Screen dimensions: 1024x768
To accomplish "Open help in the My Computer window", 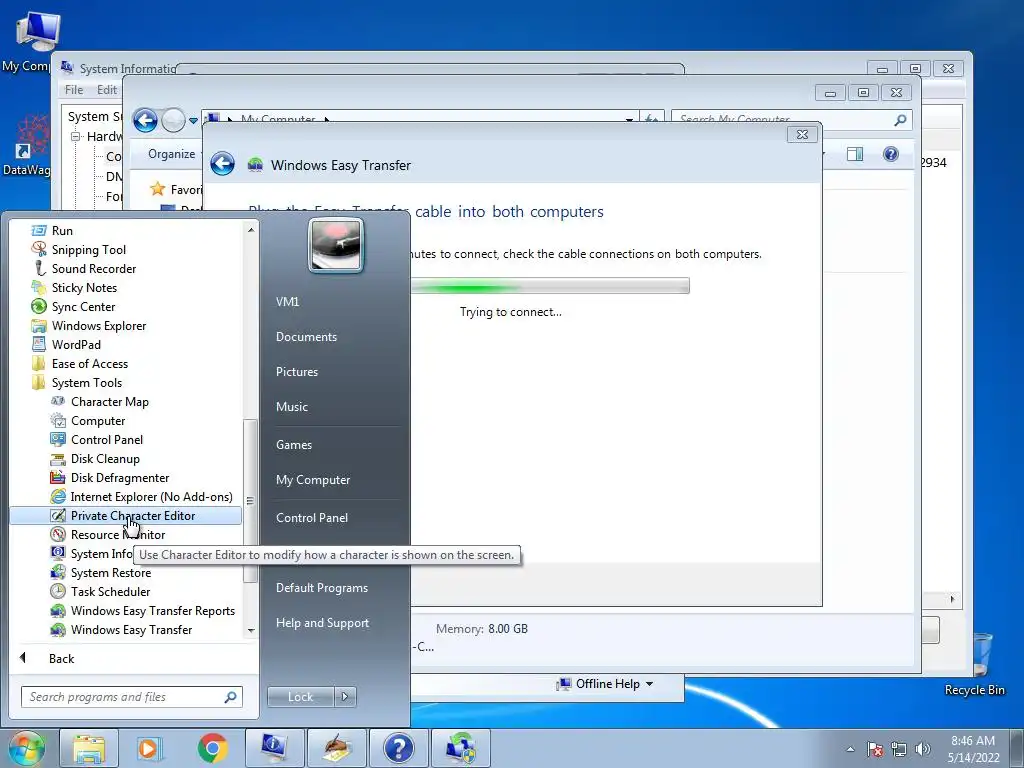I will pos(891,154).
